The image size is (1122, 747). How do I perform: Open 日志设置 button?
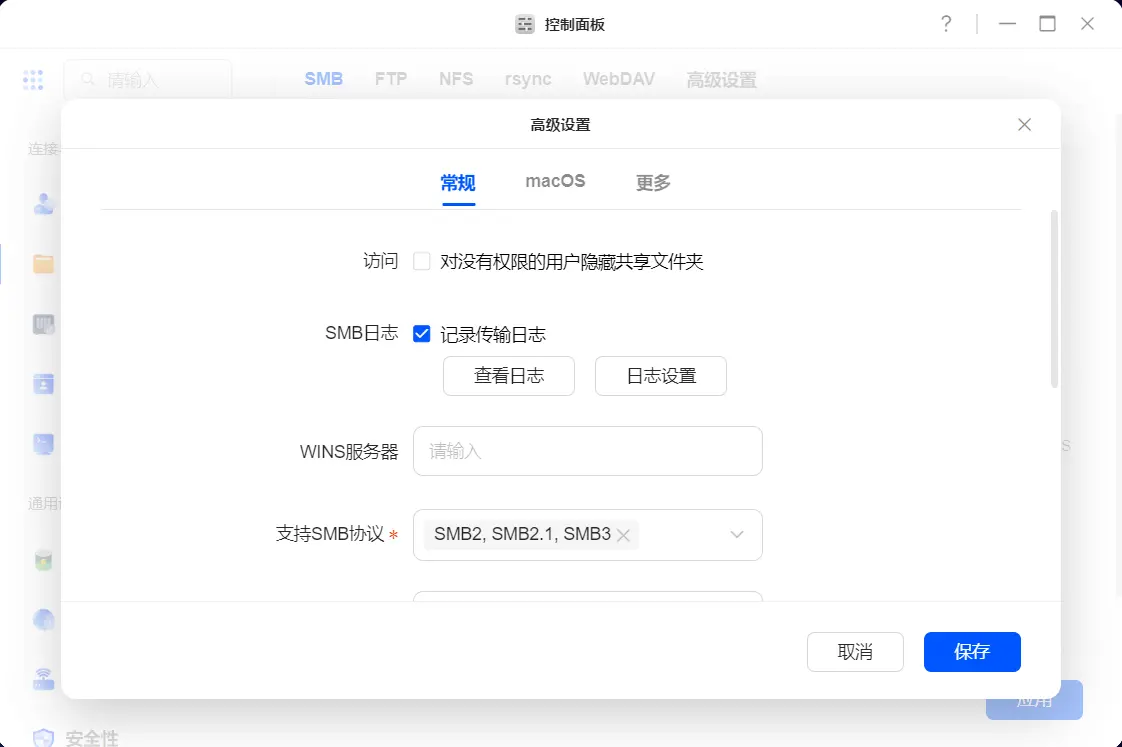(661, 376)
